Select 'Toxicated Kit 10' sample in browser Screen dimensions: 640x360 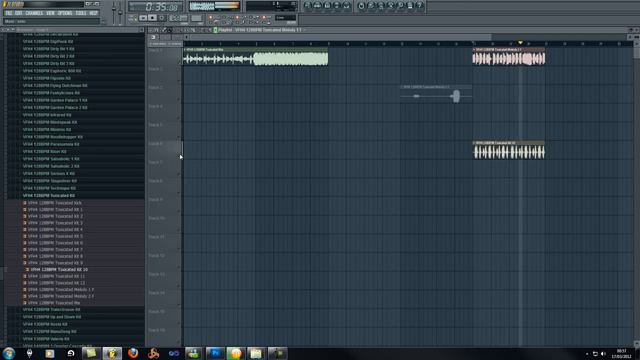coord(59,269)
